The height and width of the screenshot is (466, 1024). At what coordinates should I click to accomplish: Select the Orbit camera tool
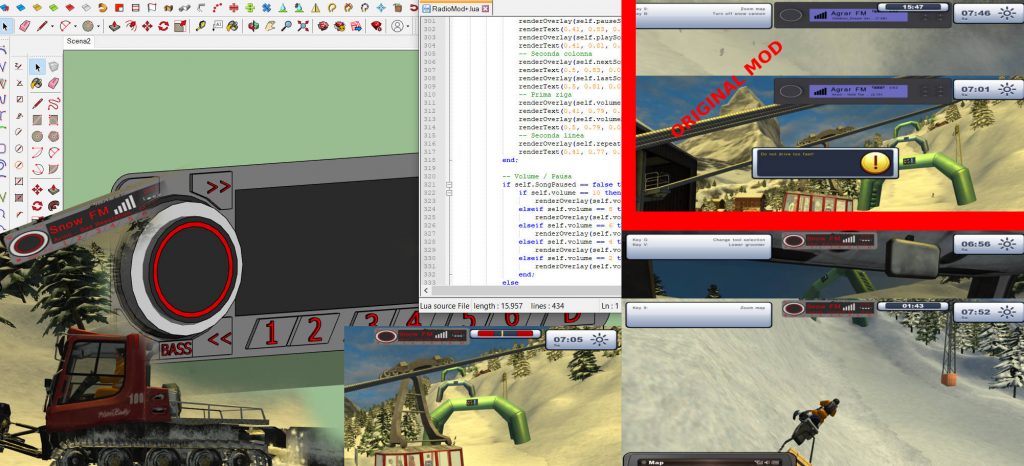coord(253,26)
